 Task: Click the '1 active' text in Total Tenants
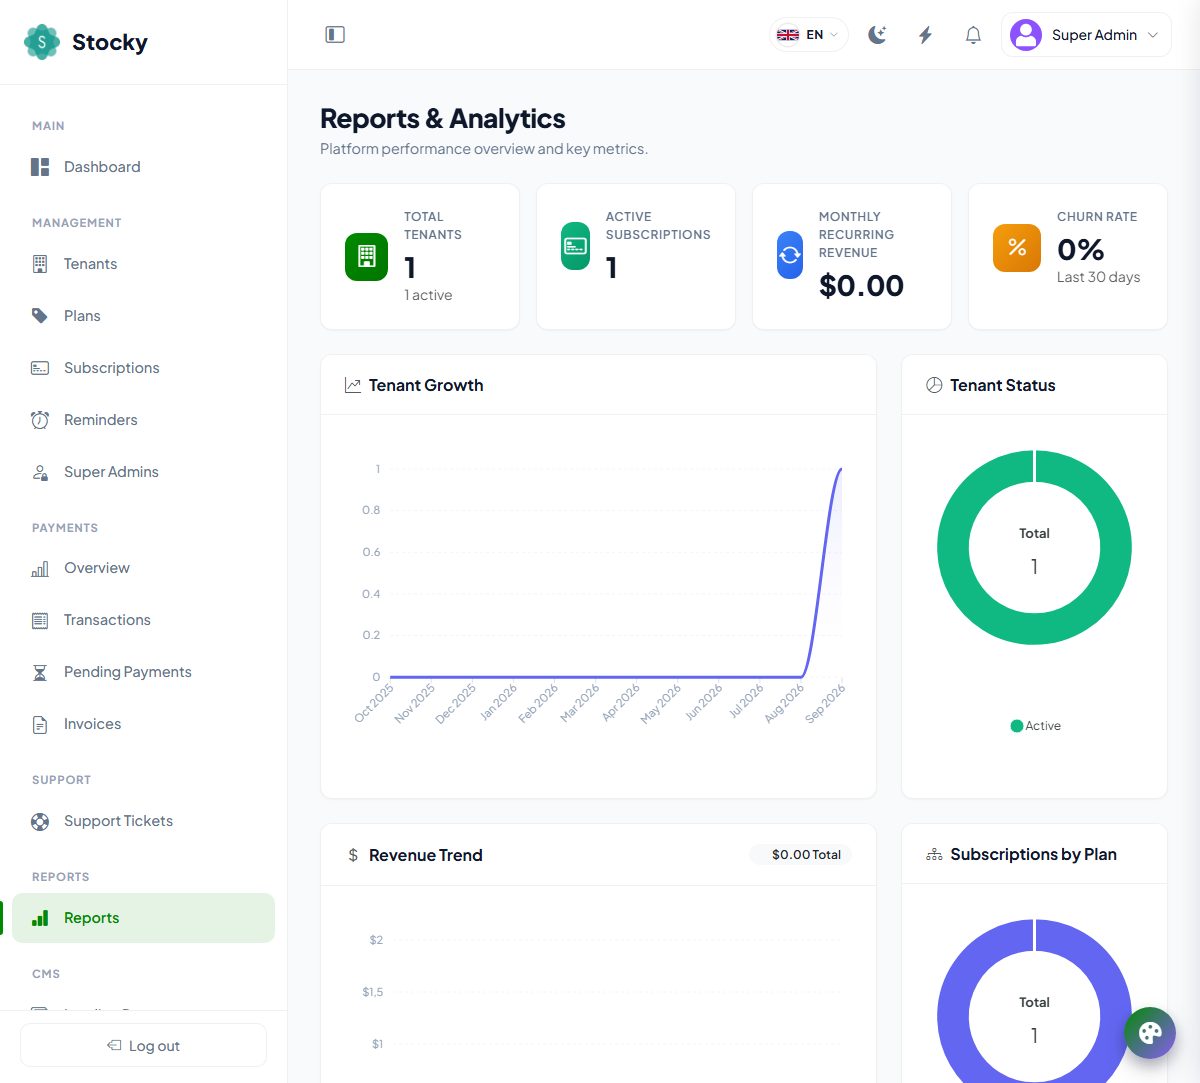428,295
